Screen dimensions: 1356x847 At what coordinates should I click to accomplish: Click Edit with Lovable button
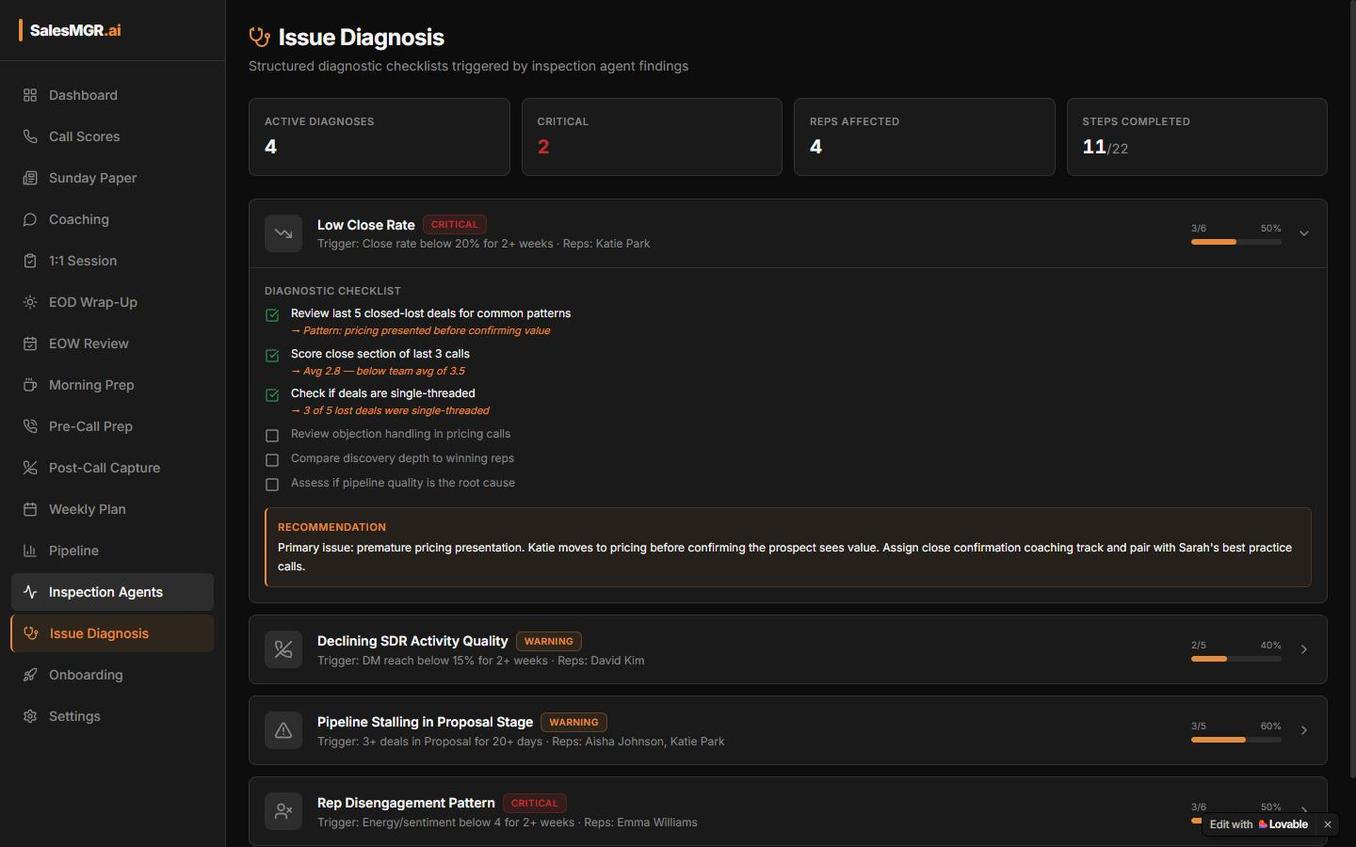click(1258, 825)
